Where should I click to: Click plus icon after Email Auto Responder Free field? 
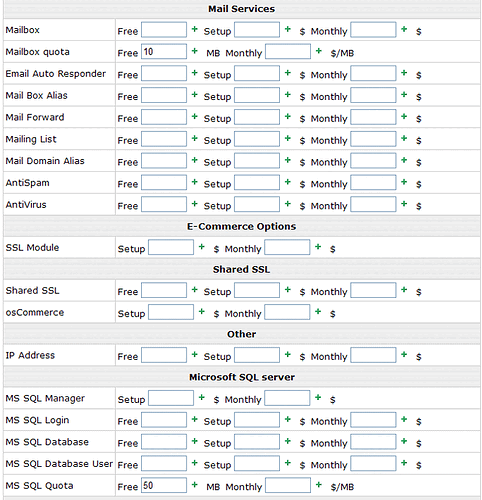coord(195,73)
